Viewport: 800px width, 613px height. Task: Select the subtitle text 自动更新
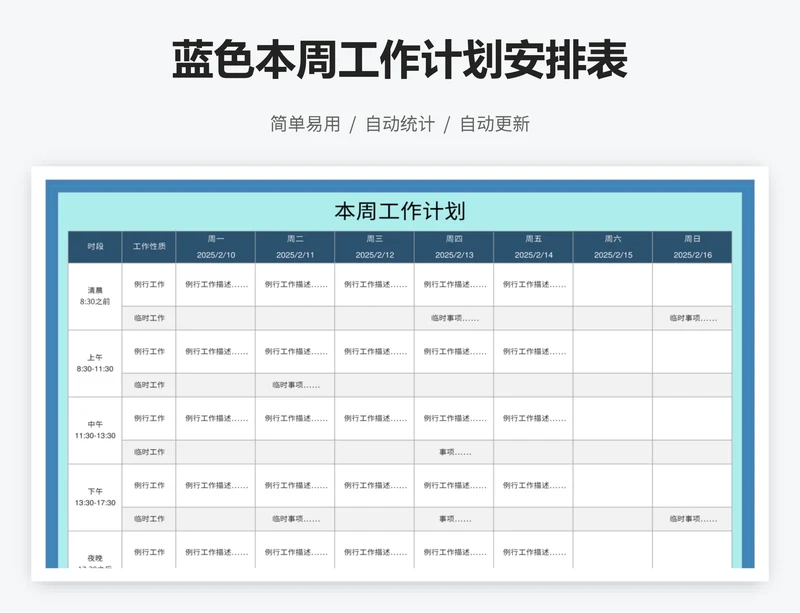(x=495, y=124)
